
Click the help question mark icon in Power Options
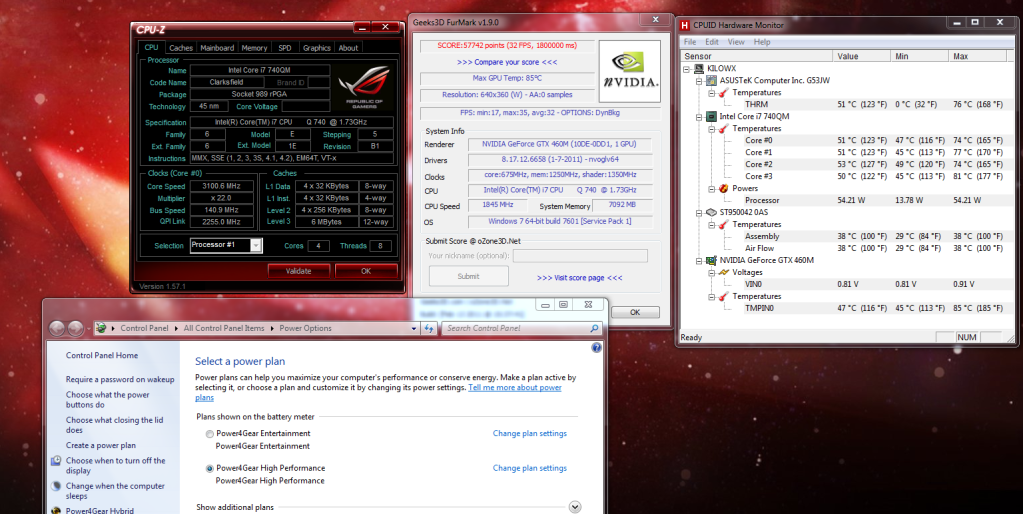click(x=596, y=348)
